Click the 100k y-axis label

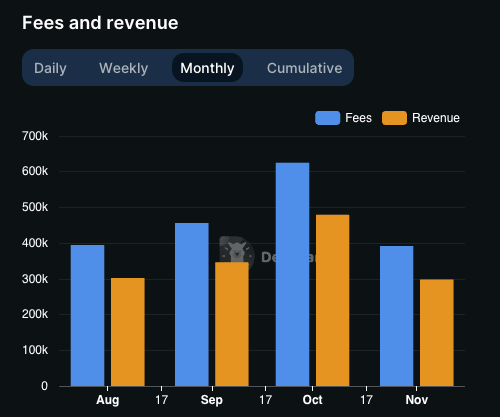pos(35,350)
